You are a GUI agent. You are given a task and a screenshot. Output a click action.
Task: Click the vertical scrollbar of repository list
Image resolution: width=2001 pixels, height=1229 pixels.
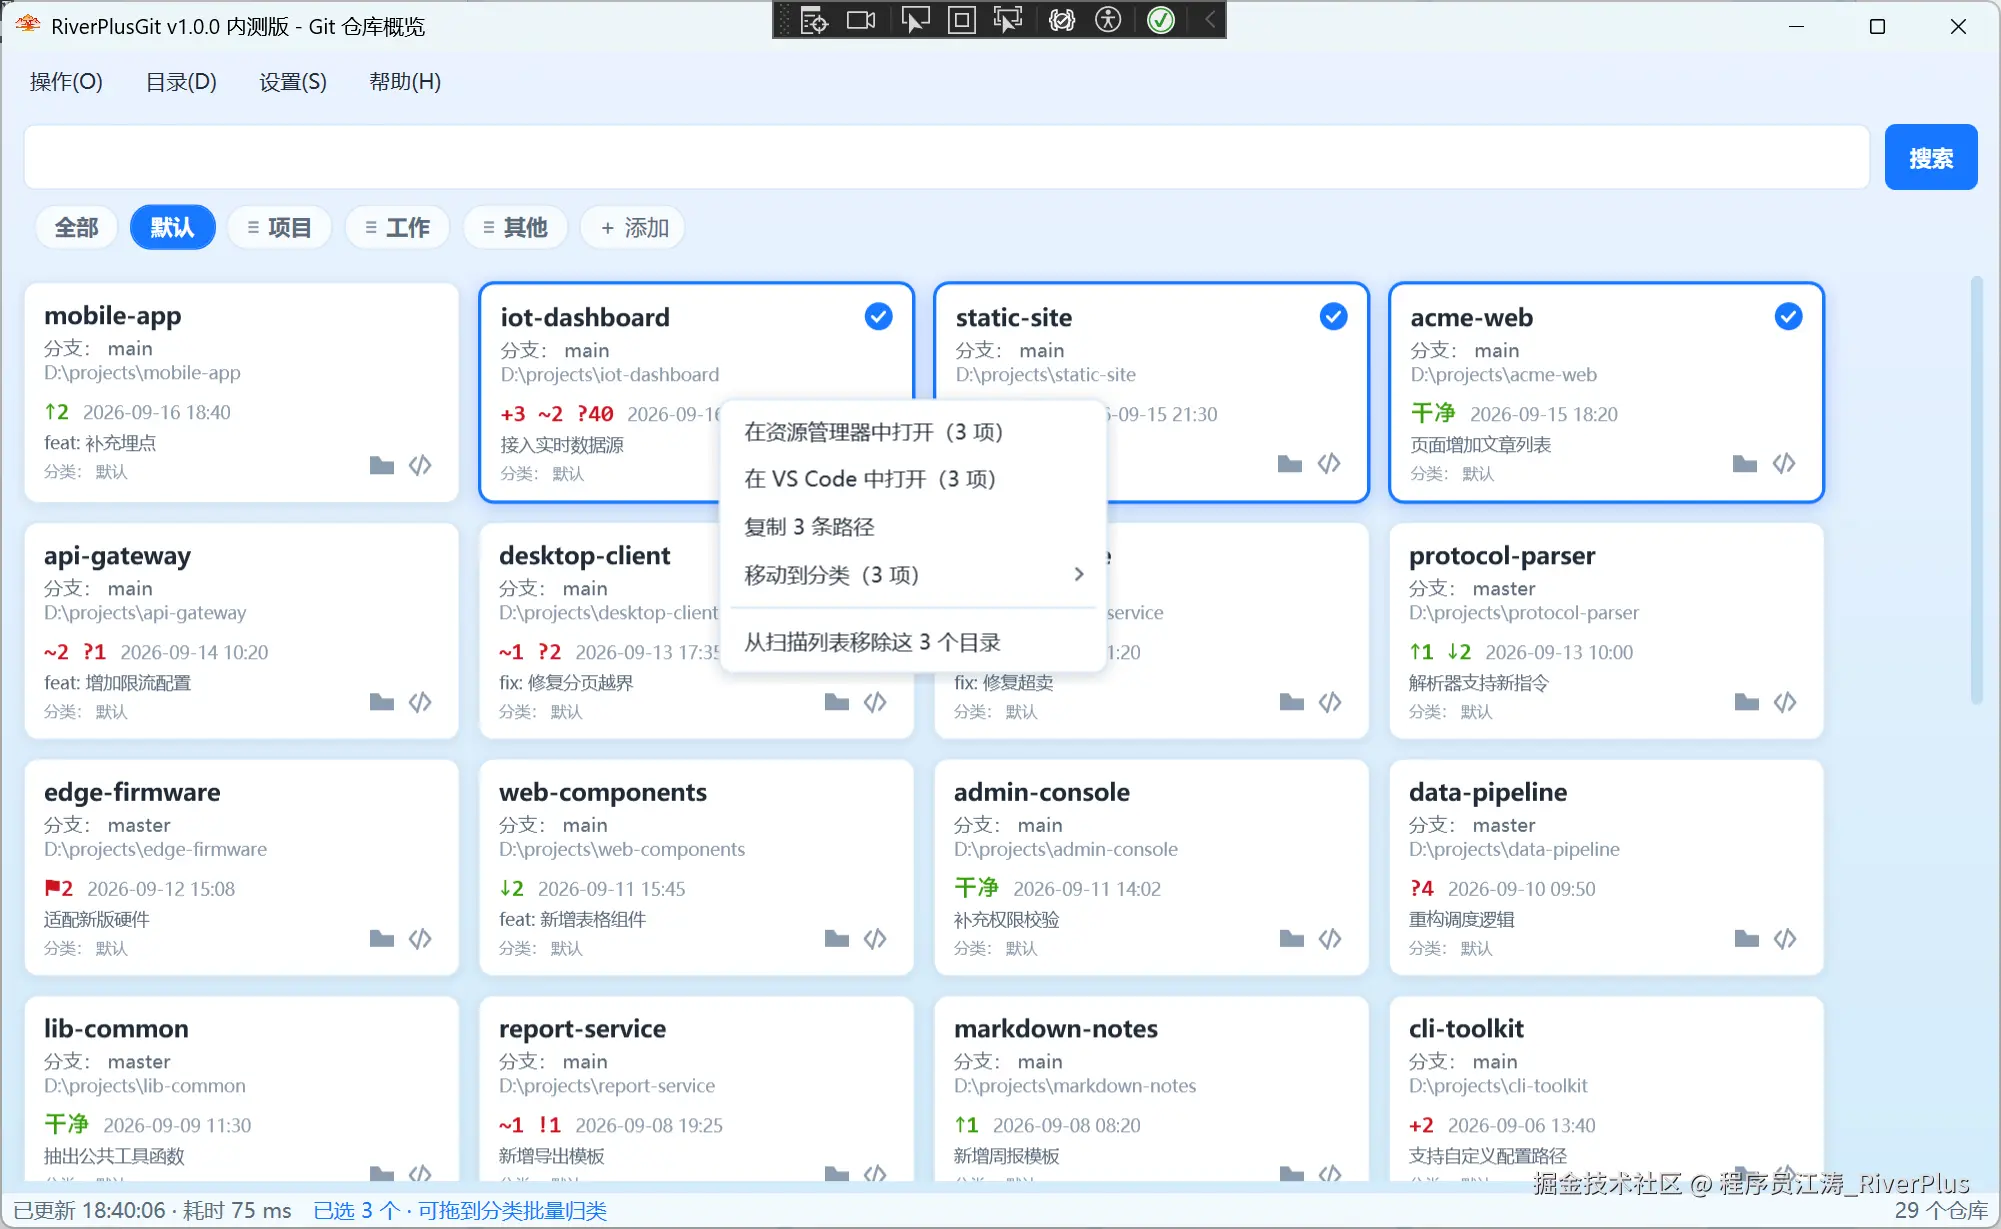click(1976, 490)
